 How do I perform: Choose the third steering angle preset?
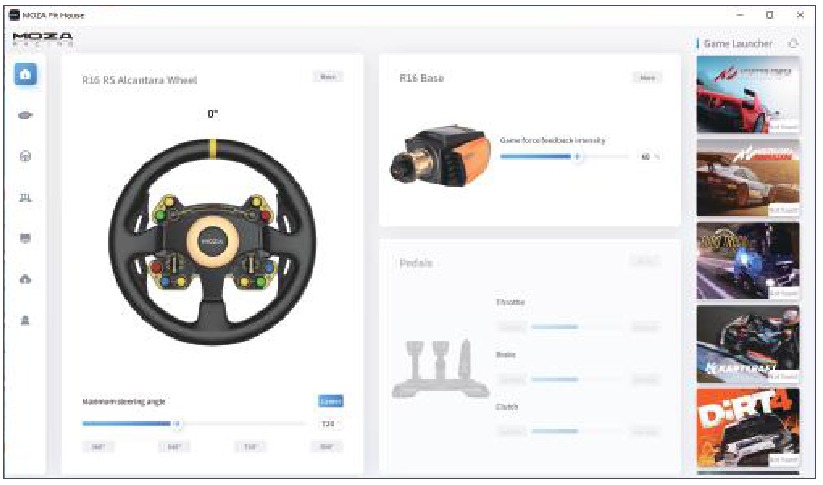250,447
